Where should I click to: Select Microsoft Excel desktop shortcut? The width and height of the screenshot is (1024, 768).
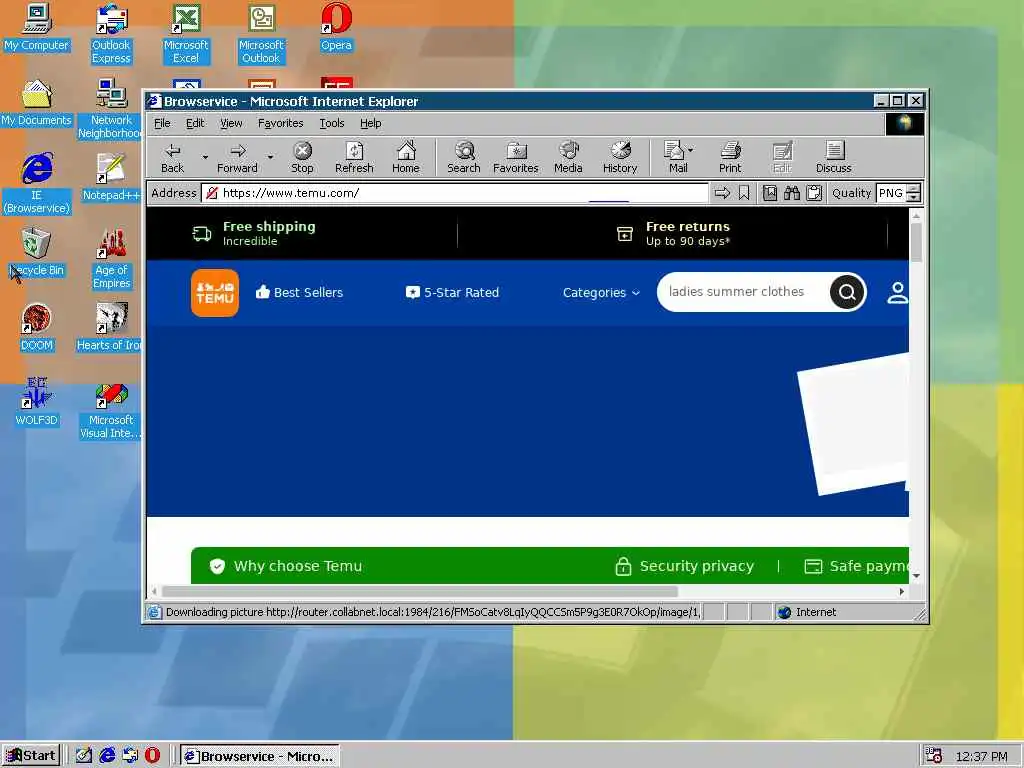[x=186, y=34]
